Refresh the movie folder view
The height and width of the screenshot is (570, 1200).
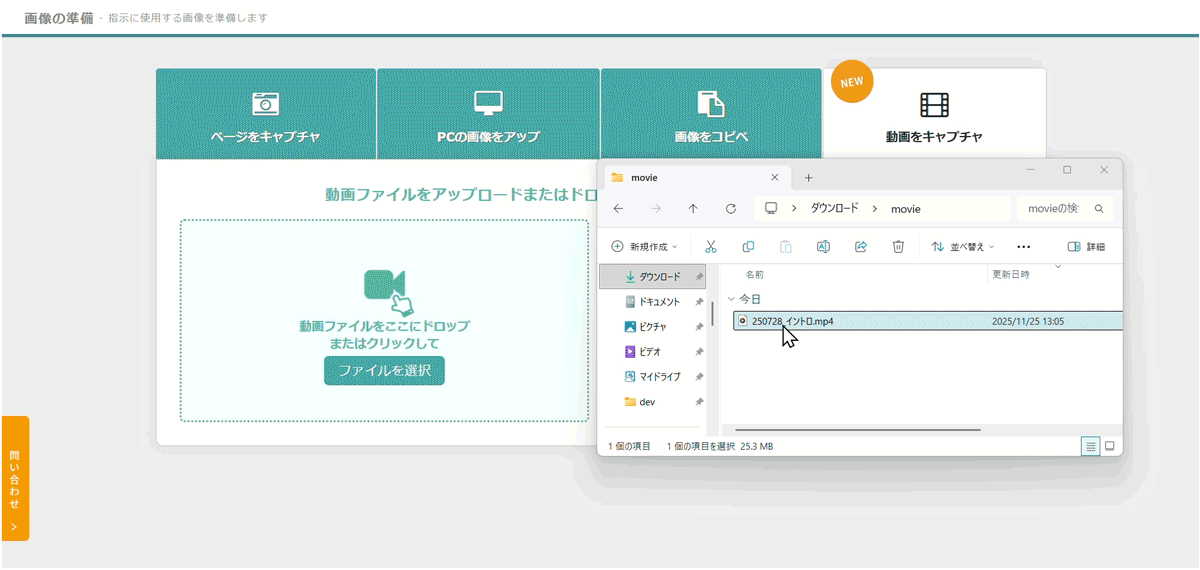731,209
